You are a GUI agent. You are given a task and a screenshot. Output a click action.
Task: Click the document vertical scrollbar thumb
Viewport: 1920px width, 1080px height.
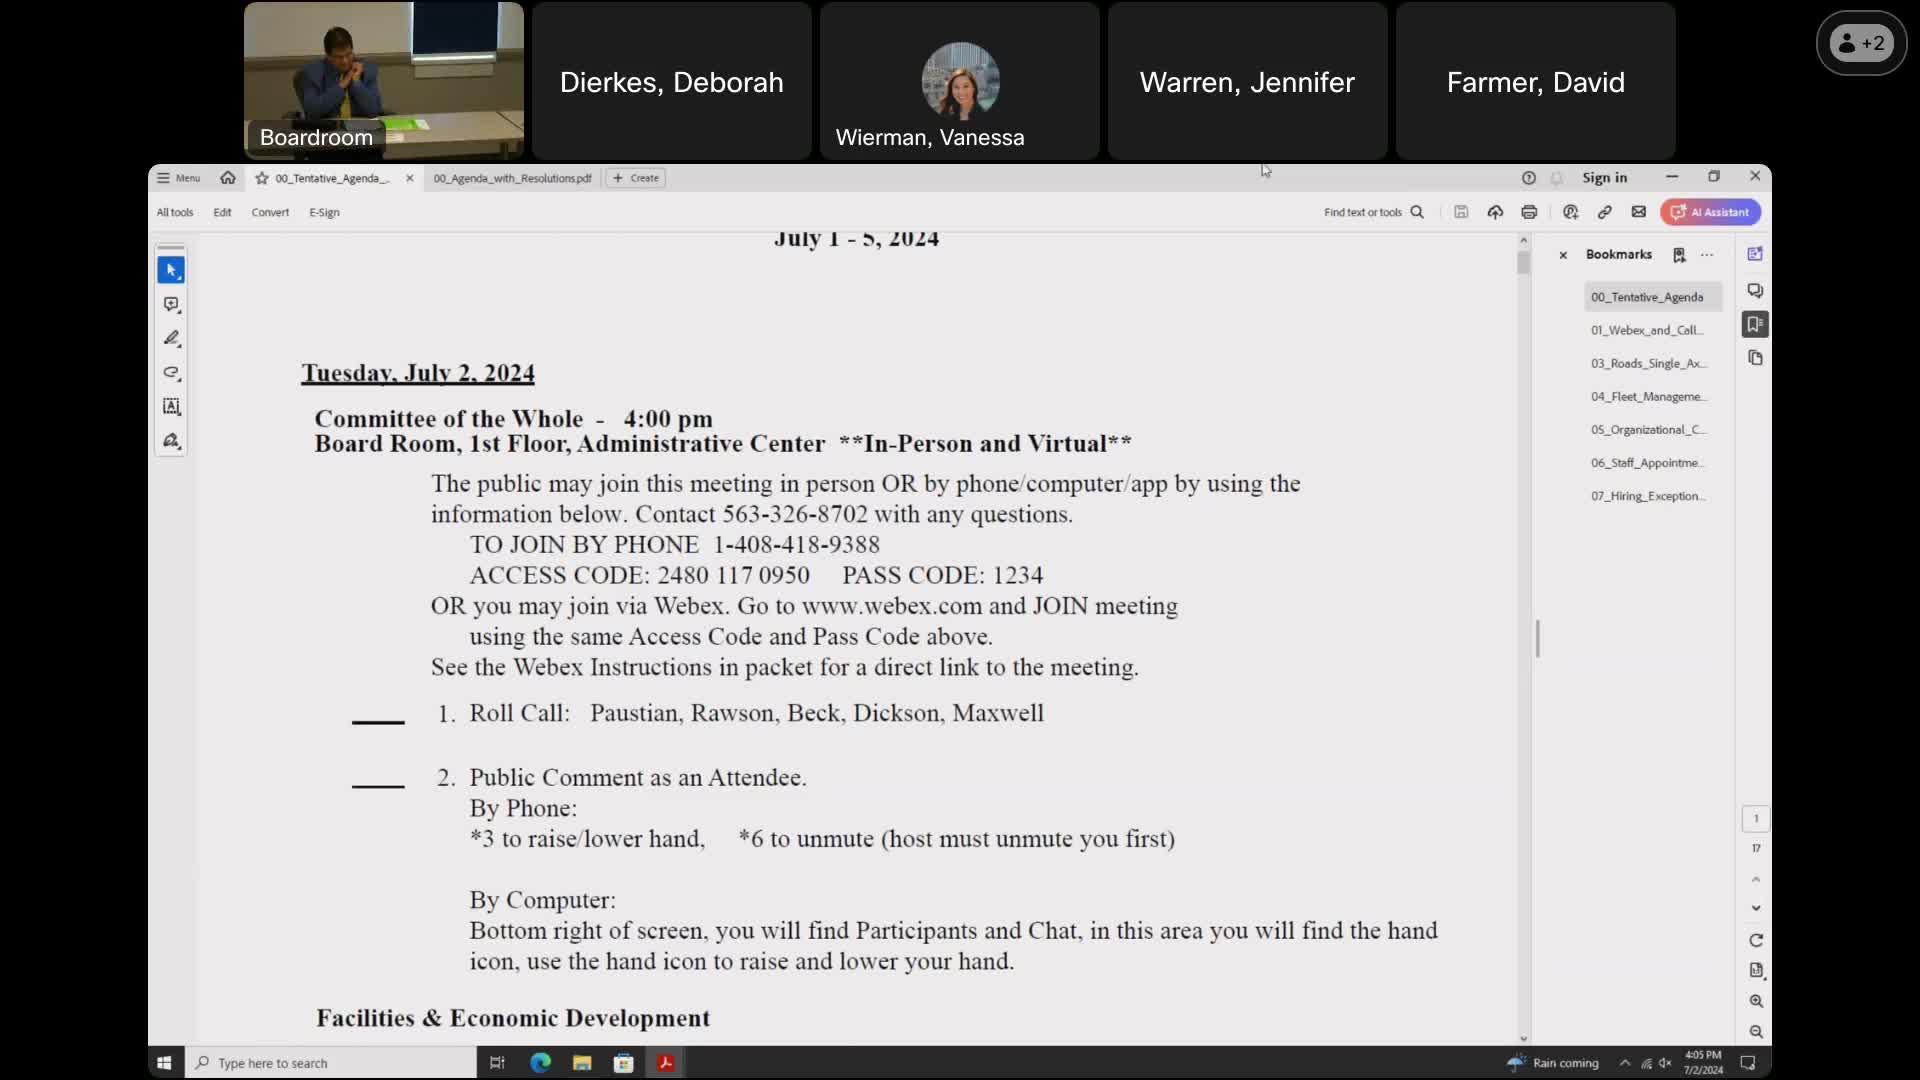point(1523,263)
